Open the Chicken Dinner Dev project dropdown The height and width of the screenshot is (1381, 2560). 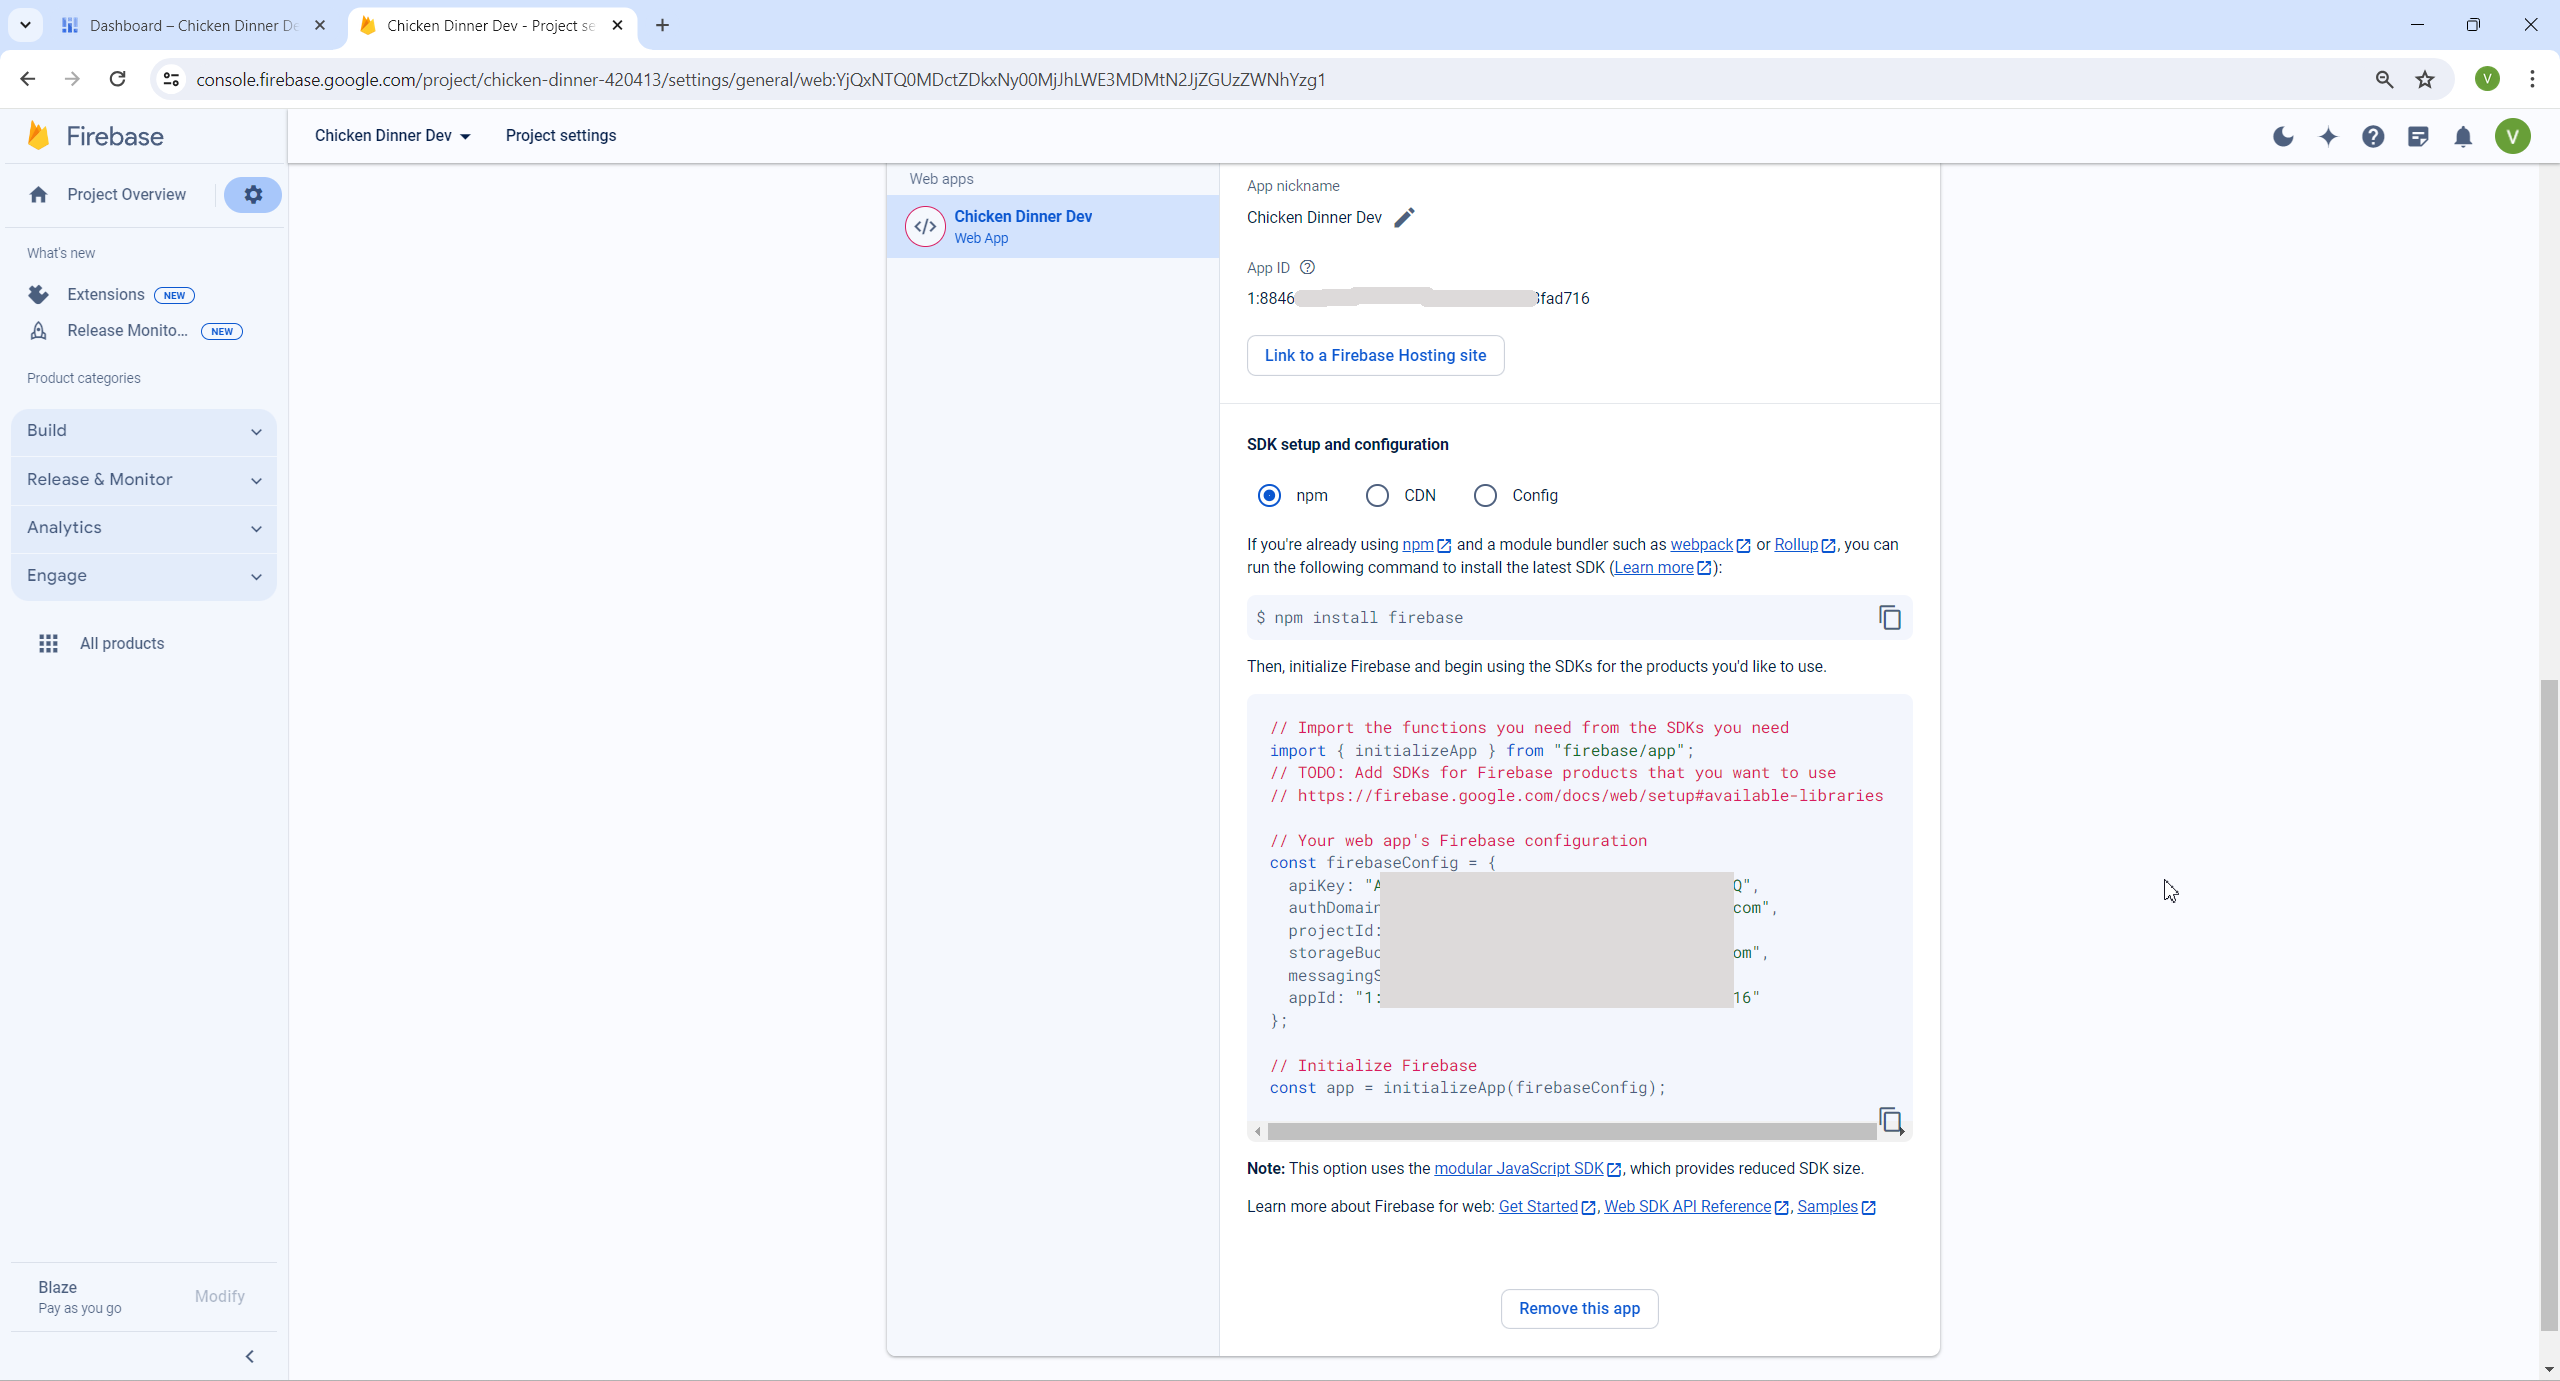coord(392,136)
